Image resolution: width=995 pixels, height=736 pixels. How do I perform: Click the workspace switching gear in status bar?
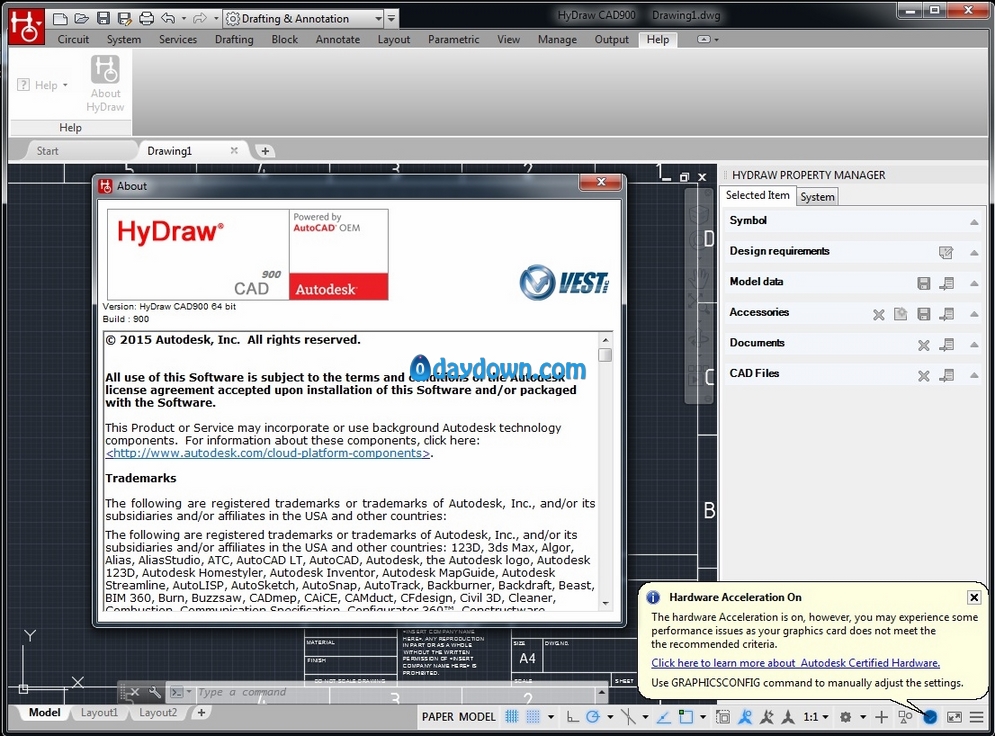click(x=845, y=717)
